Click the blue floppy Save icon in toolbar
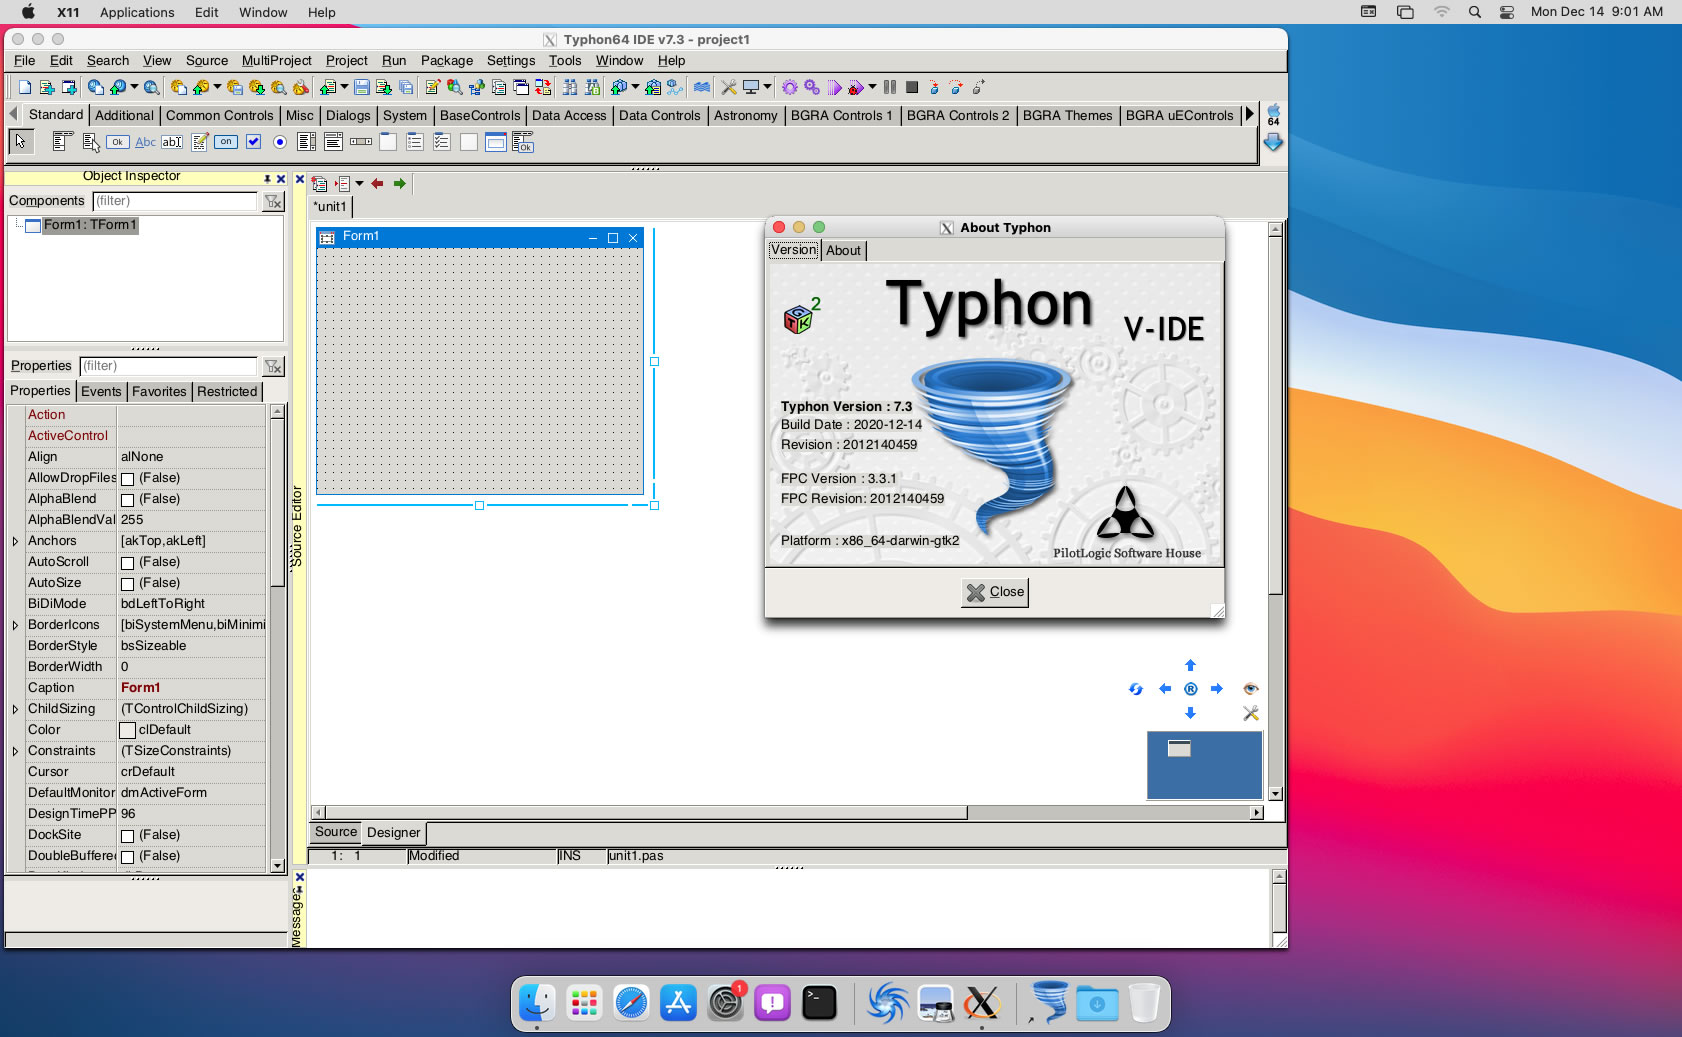This screenshot has width=1682, height=1037. 362,87
